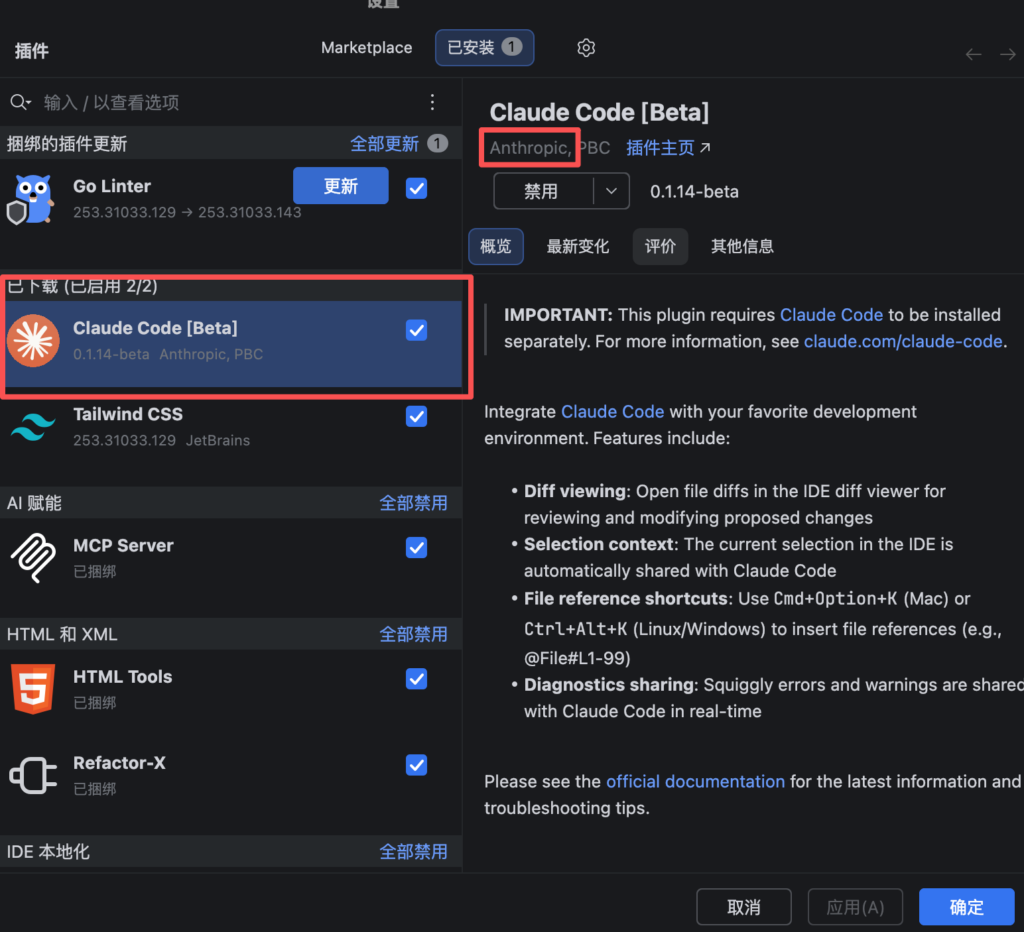
Task: Select the 评价 reviews tab
Action: coord(660,246)
